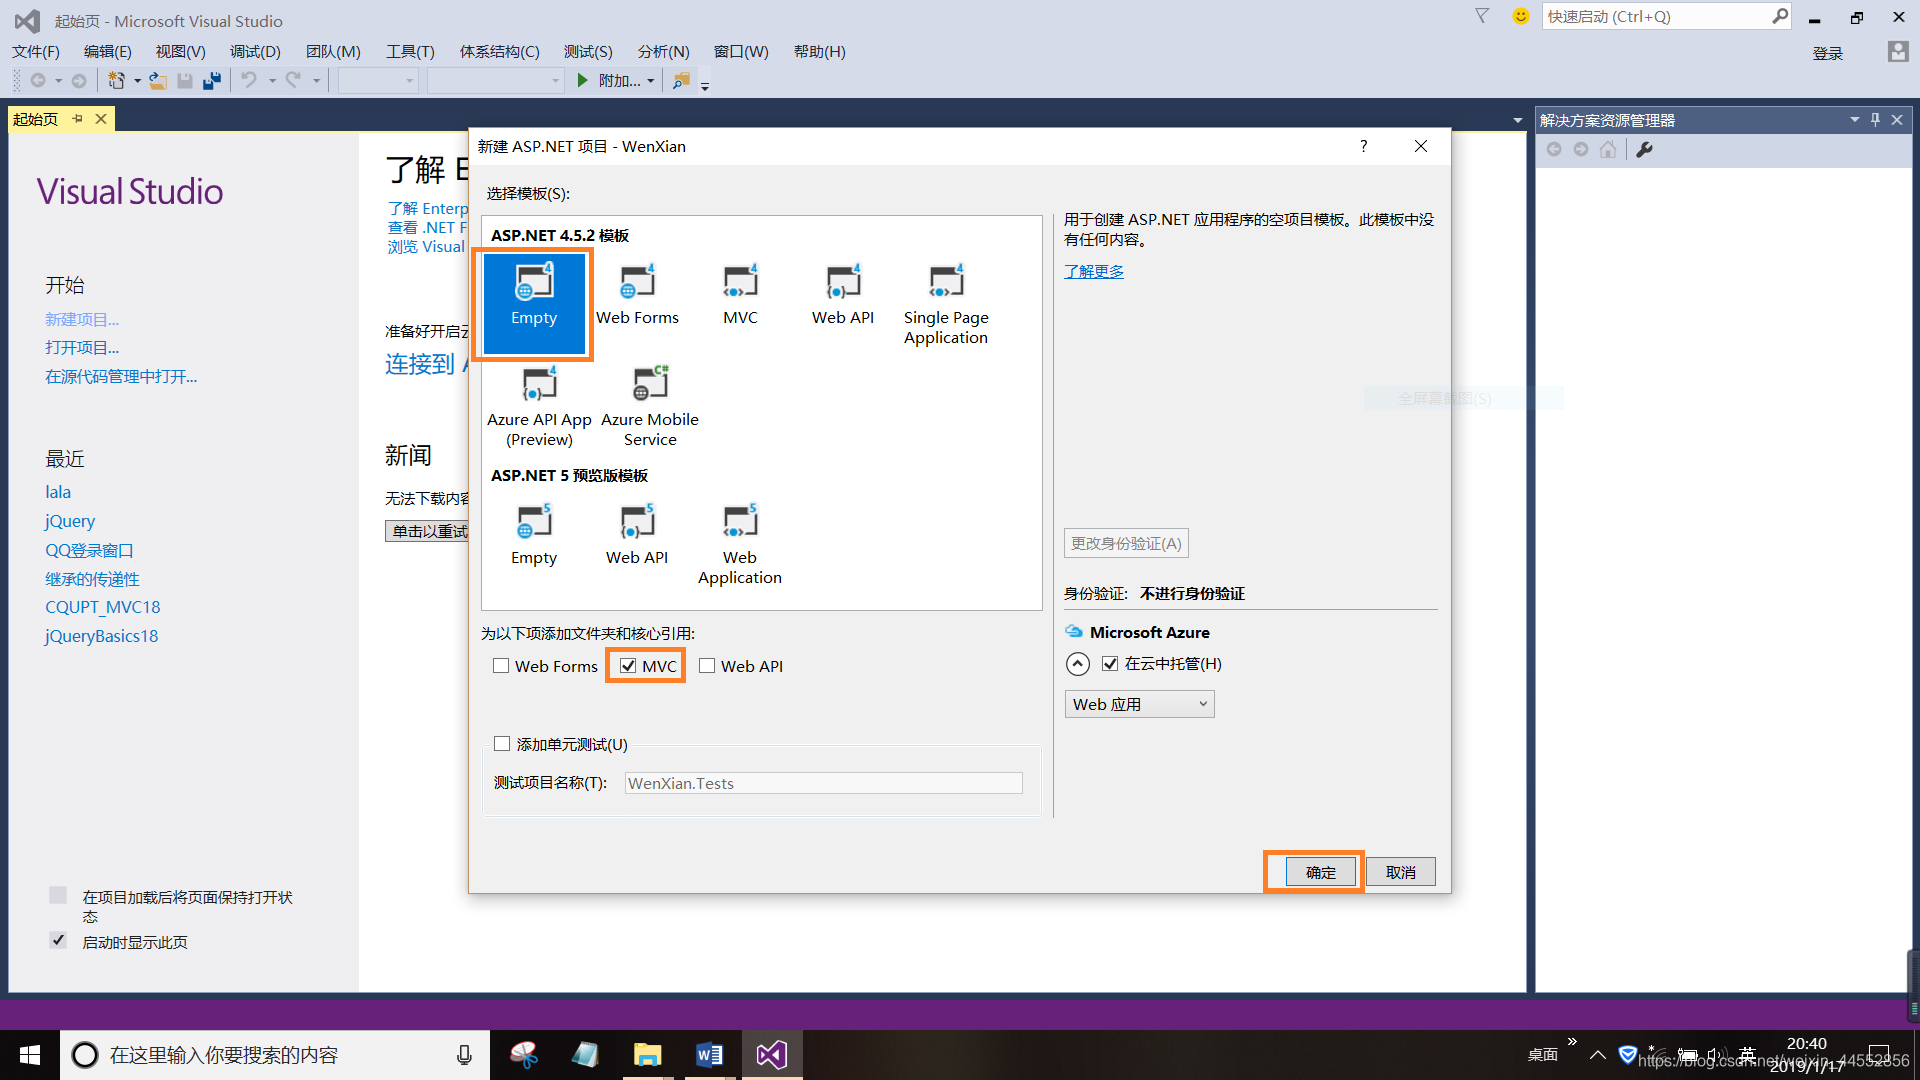Open the Undo history dropdown arrow
Viewport: 1920px width, 1080px height.
(x=272, y=81)
